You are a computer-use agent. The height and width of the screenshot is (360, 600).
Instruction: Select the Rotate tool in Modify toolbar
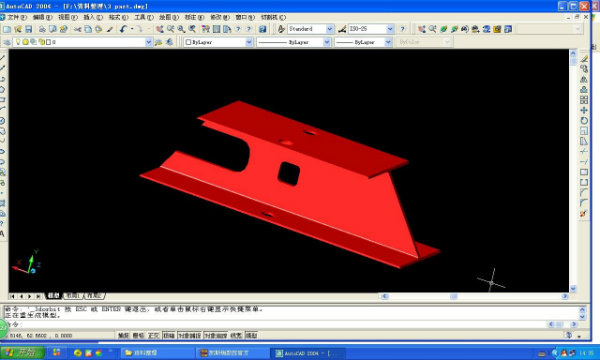click(x=584, y=121)
